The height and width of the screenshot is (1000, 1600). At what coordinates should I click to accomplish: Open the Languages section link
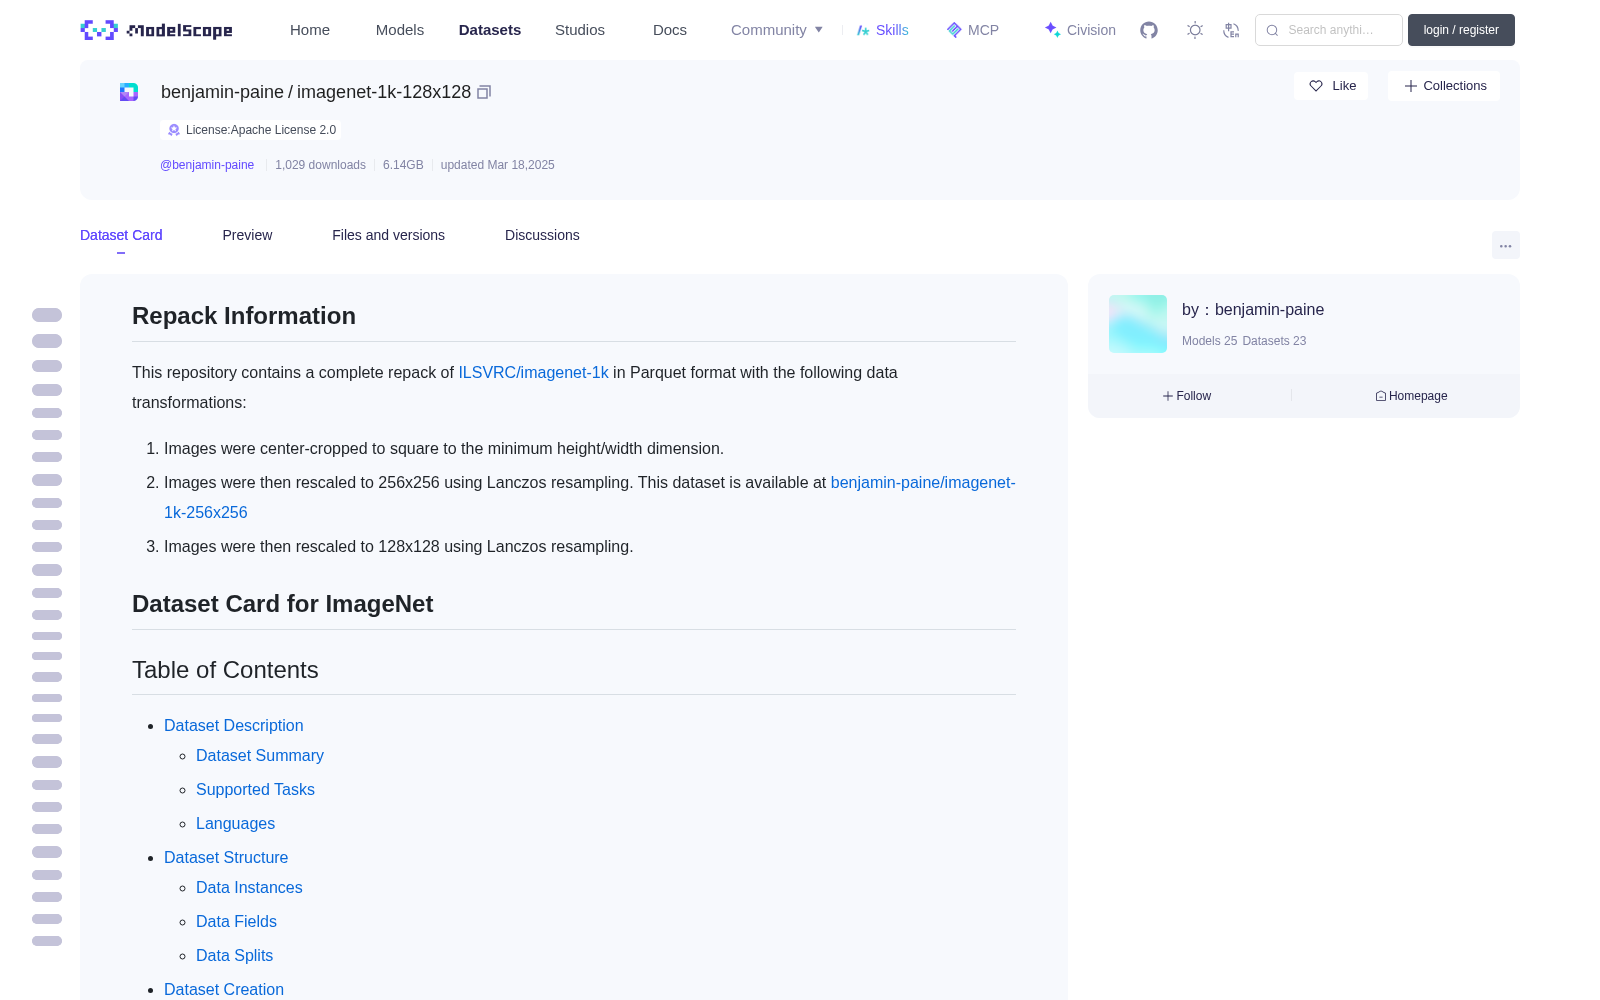235,824
